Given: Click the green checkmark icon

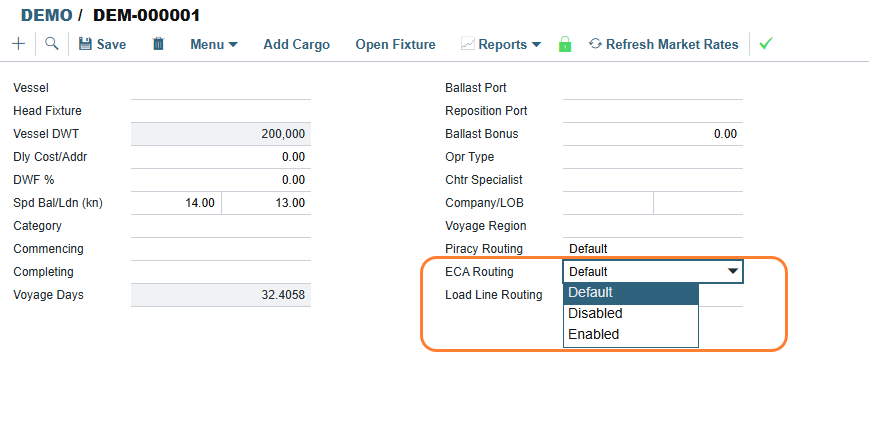Looking at the screenshot, I should tap(766, 44).
